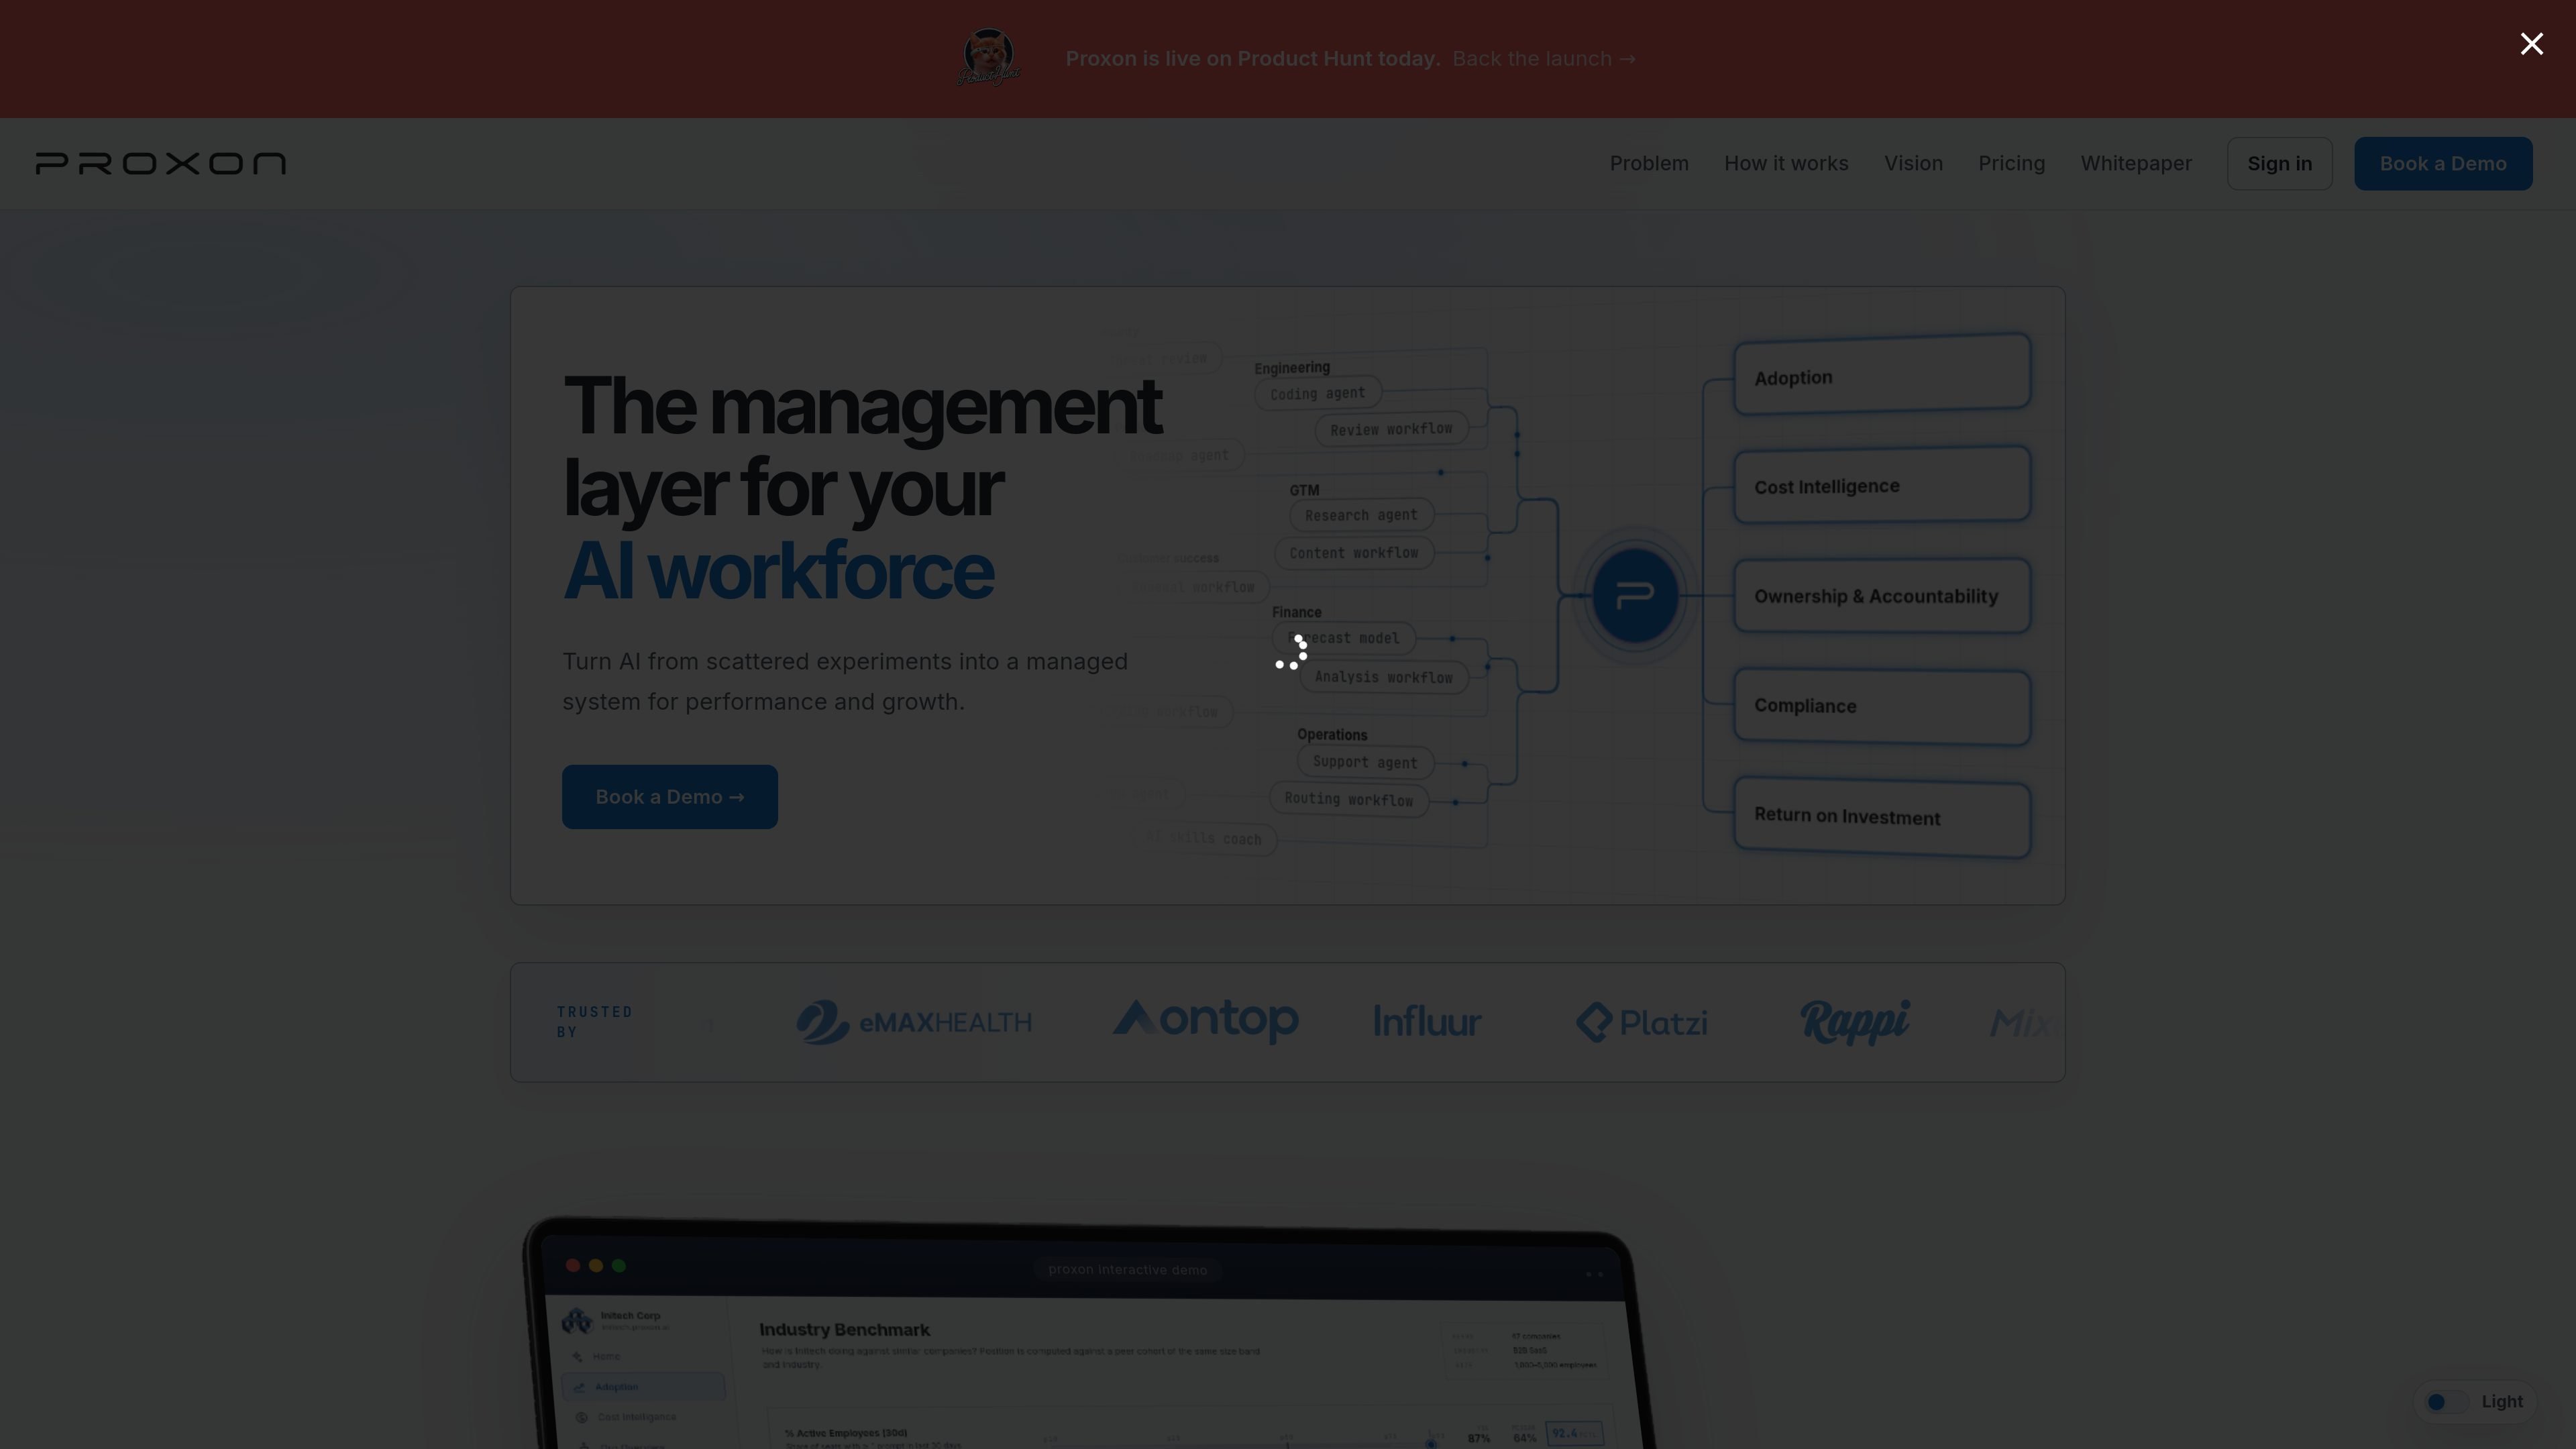This screenshot has width=2576, height=1449.
Task: Open the Back the launch link
Action: click(1543, 59)
